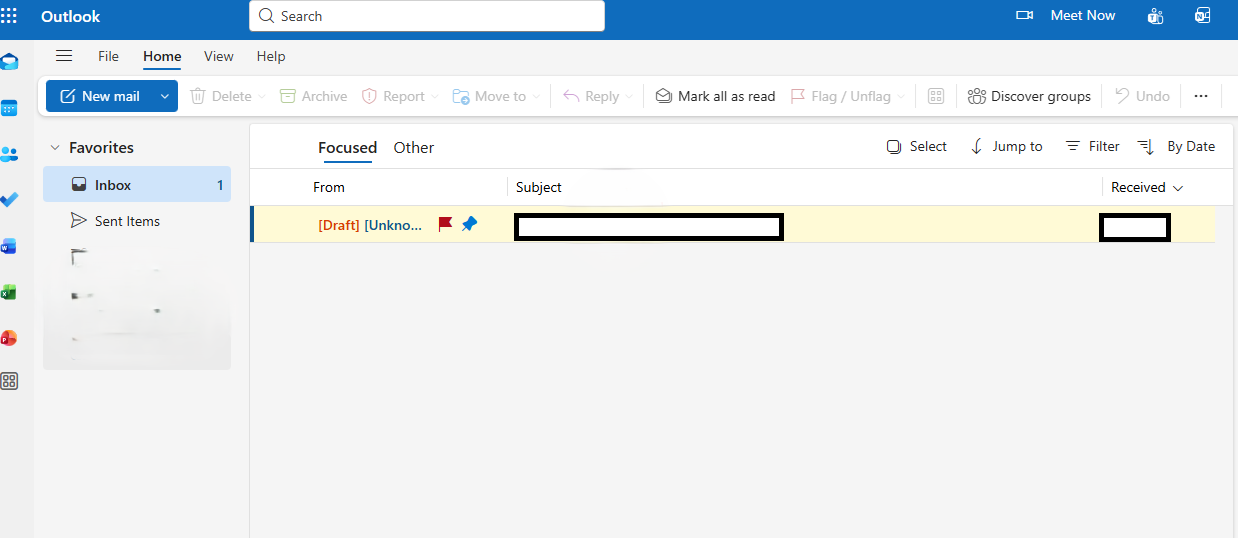Launch Word from the left rail
Screen dimensions: 1238x538
[9, 246]
